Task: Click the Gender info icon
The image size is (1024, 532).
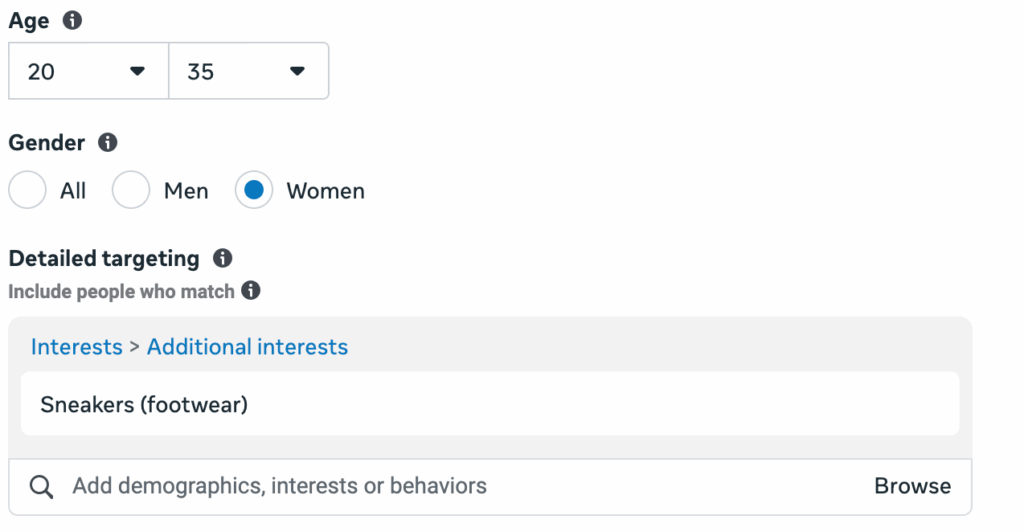Action: click(107, 143)
